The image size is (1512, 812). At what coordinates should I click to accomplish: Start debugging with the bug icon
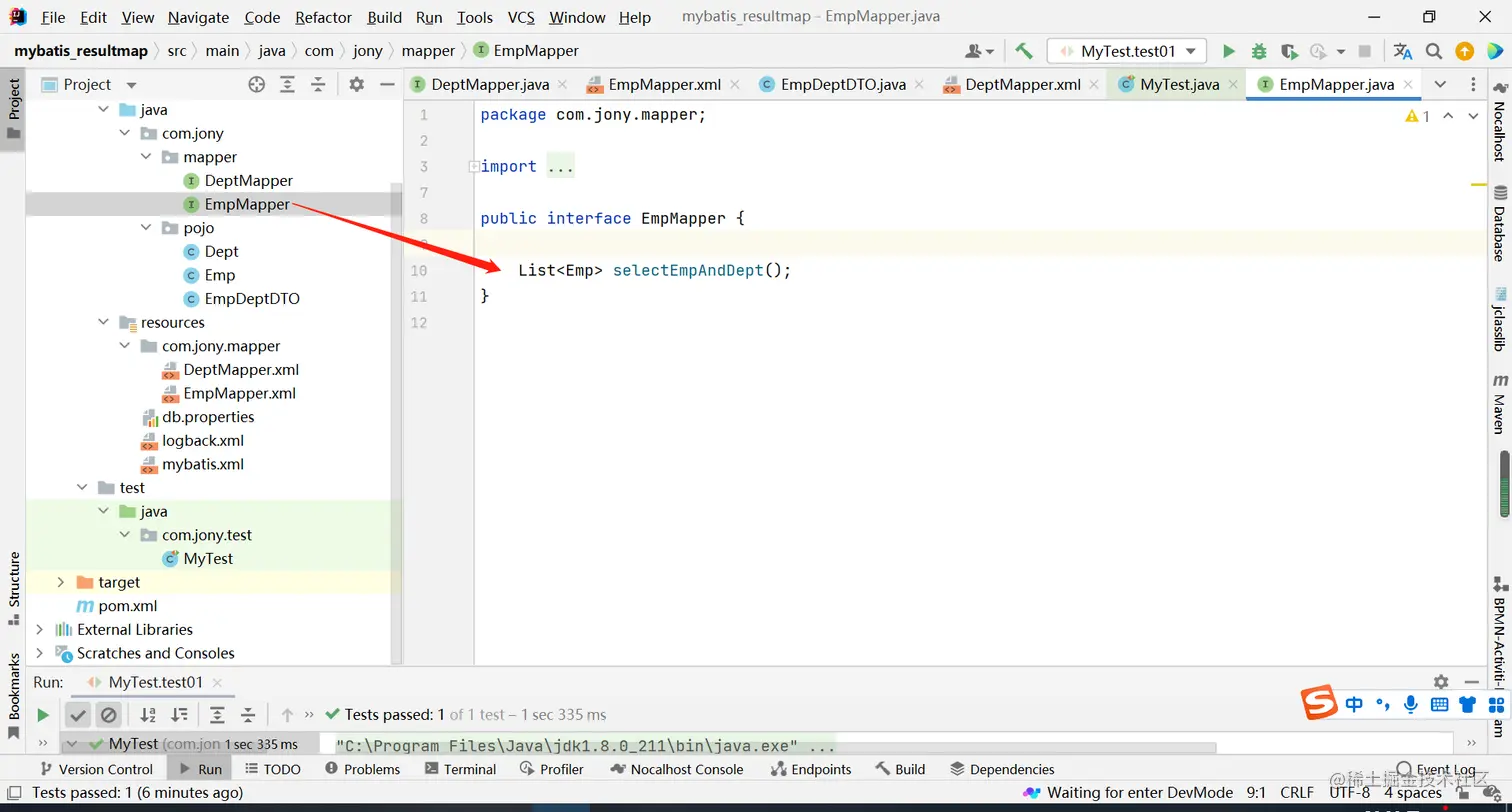[1259, 51]
